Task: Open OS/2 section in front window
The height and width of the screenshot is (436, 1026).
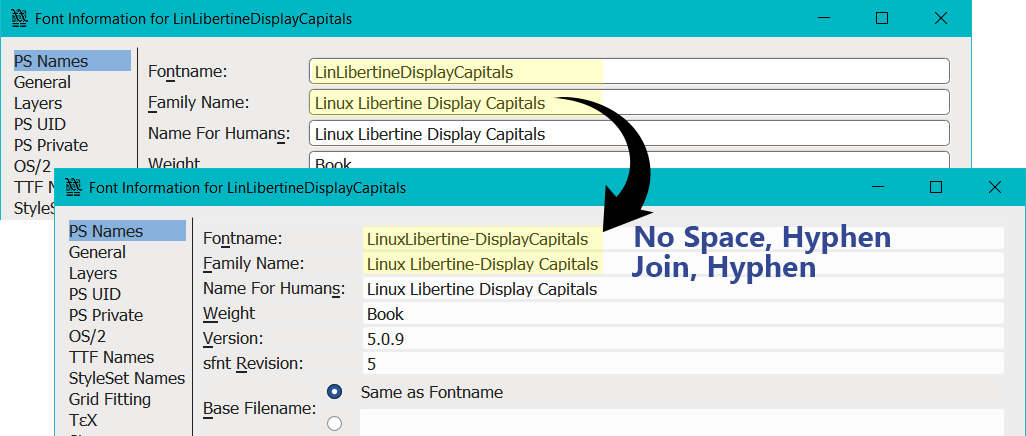Action: coord(87,336)
